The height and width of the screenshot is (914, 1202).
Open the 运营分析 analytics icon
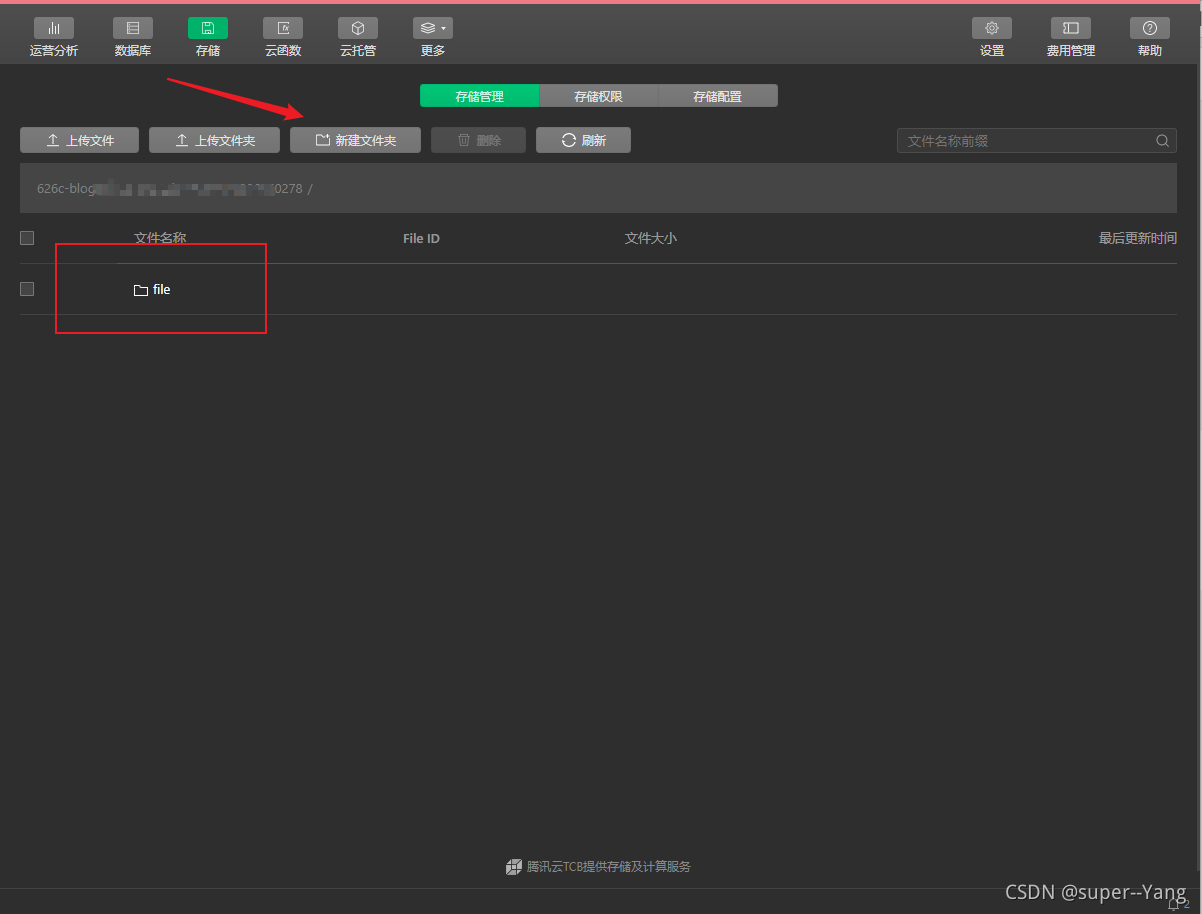click(x=54, y=28)
